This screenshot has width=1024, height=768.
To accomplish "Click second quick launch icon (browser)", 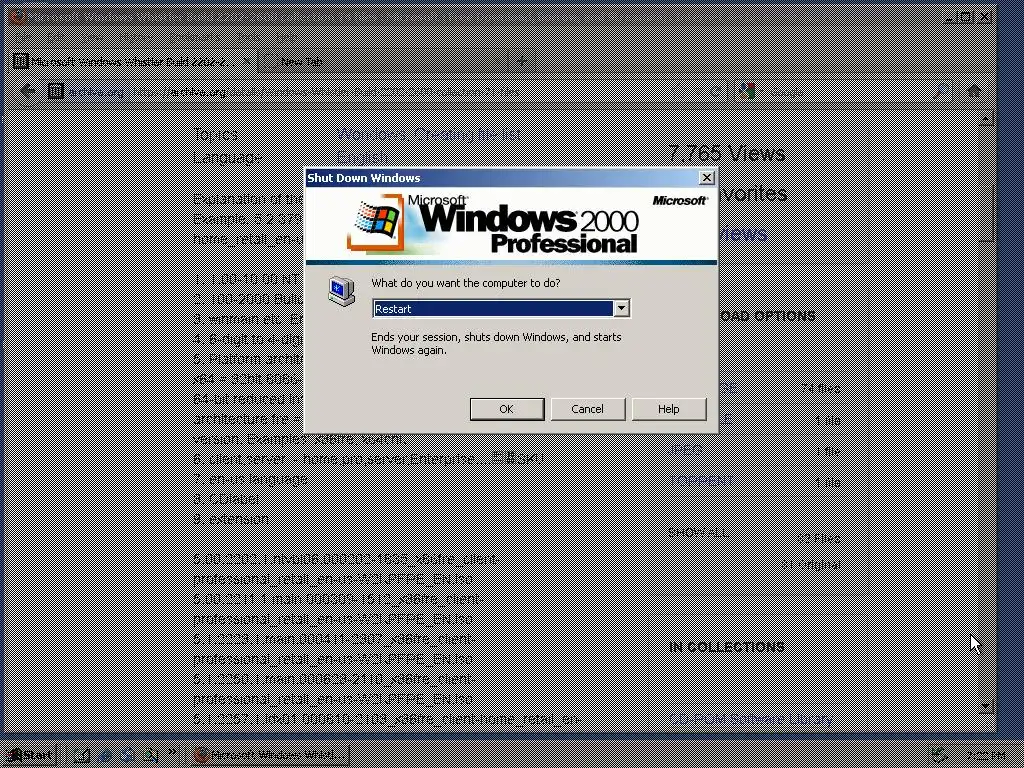I will pos(104,756).
